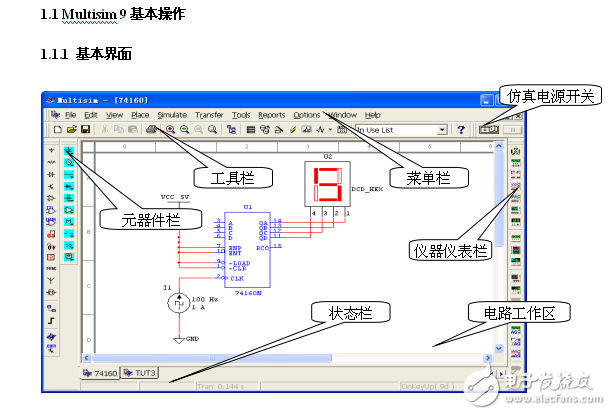Expand the In Use List dropdown
611x415 pixels.
(441, 130)
